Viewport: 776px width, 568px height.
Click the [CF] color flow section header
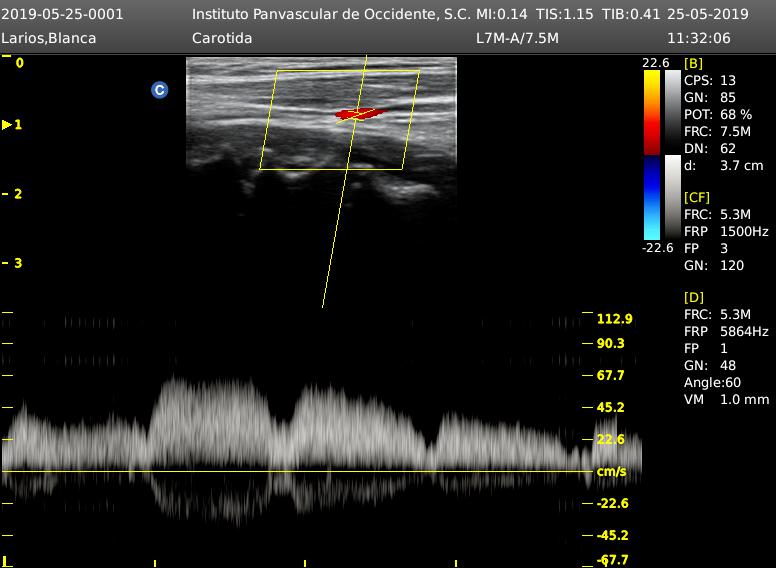697,197
